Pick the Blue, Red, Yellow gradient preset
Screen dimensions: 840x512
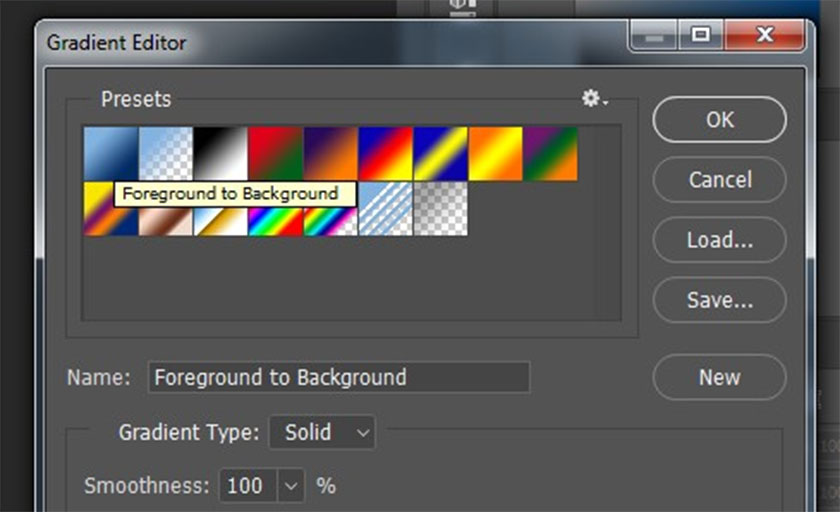[386, 153]
